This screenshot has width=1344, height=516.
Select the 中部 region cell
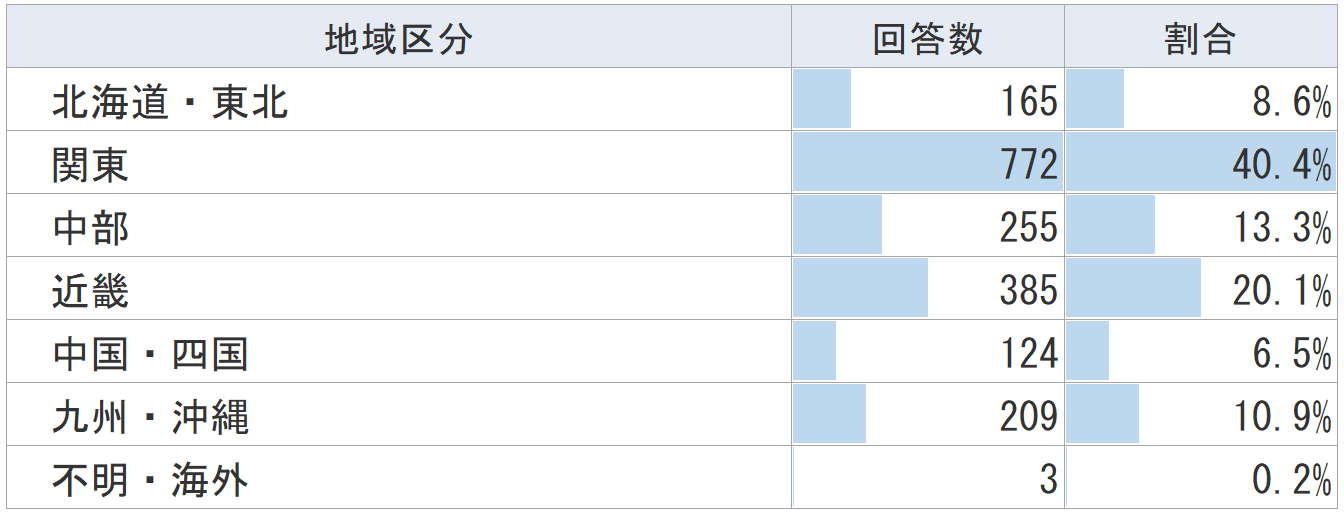(91, 227)
